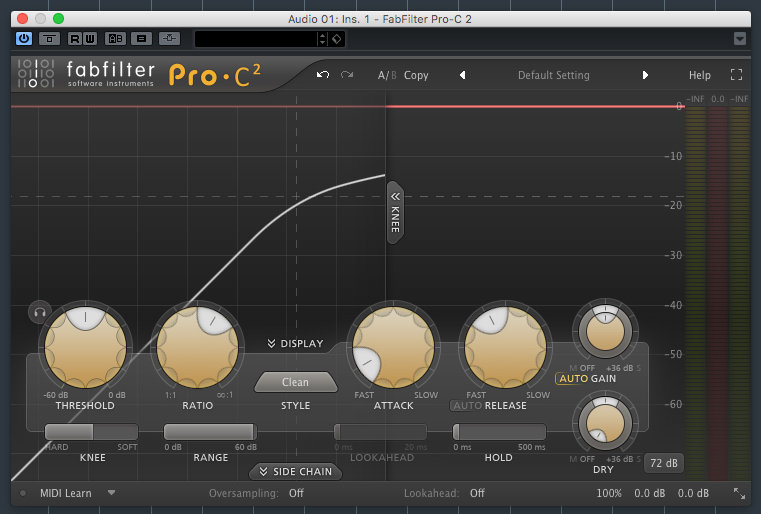Click the Range slider
Image resolution: width=761 pixels, height=514 pixels.
[x=210, y=431]
